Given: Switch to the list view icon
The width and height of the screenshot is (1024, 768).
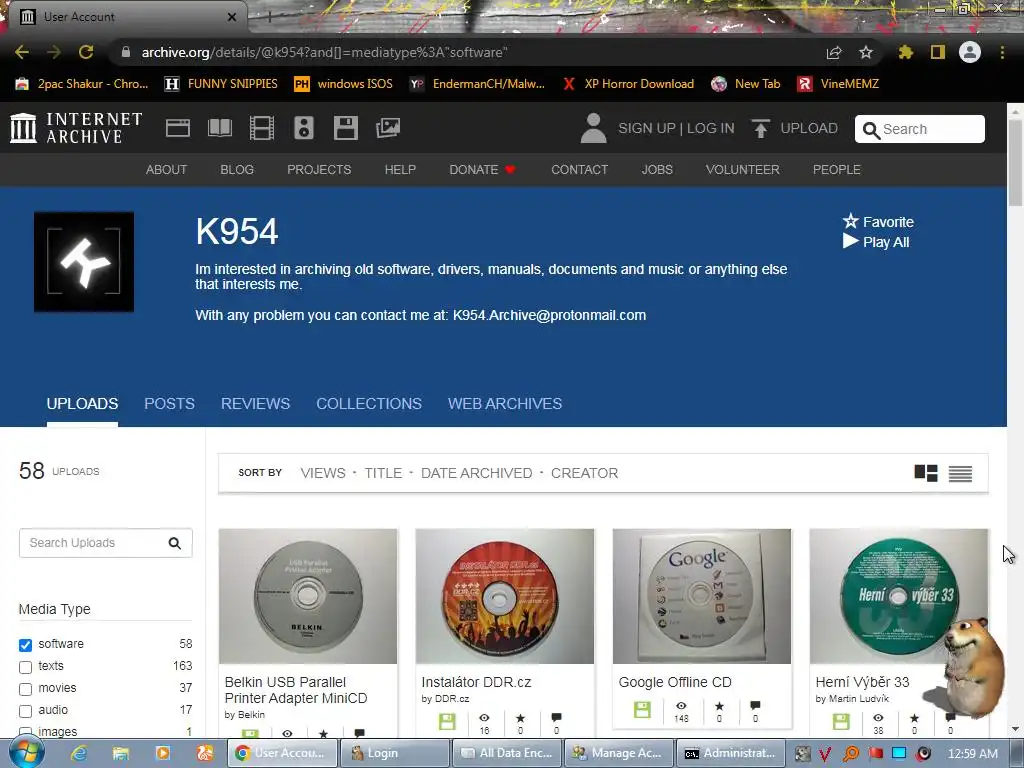Looking at the screenshot, I should coord(960,473).
